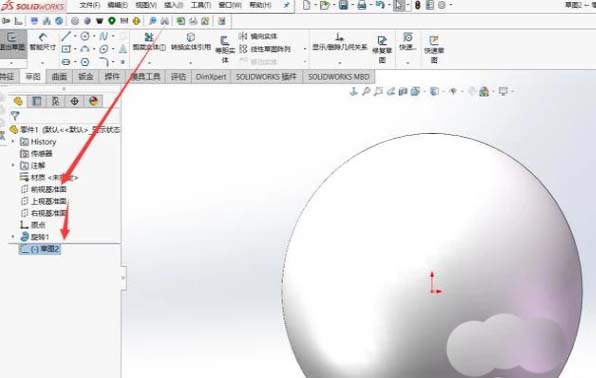
Task: Select the Arc sketch tool
Action: coord(85,49)
